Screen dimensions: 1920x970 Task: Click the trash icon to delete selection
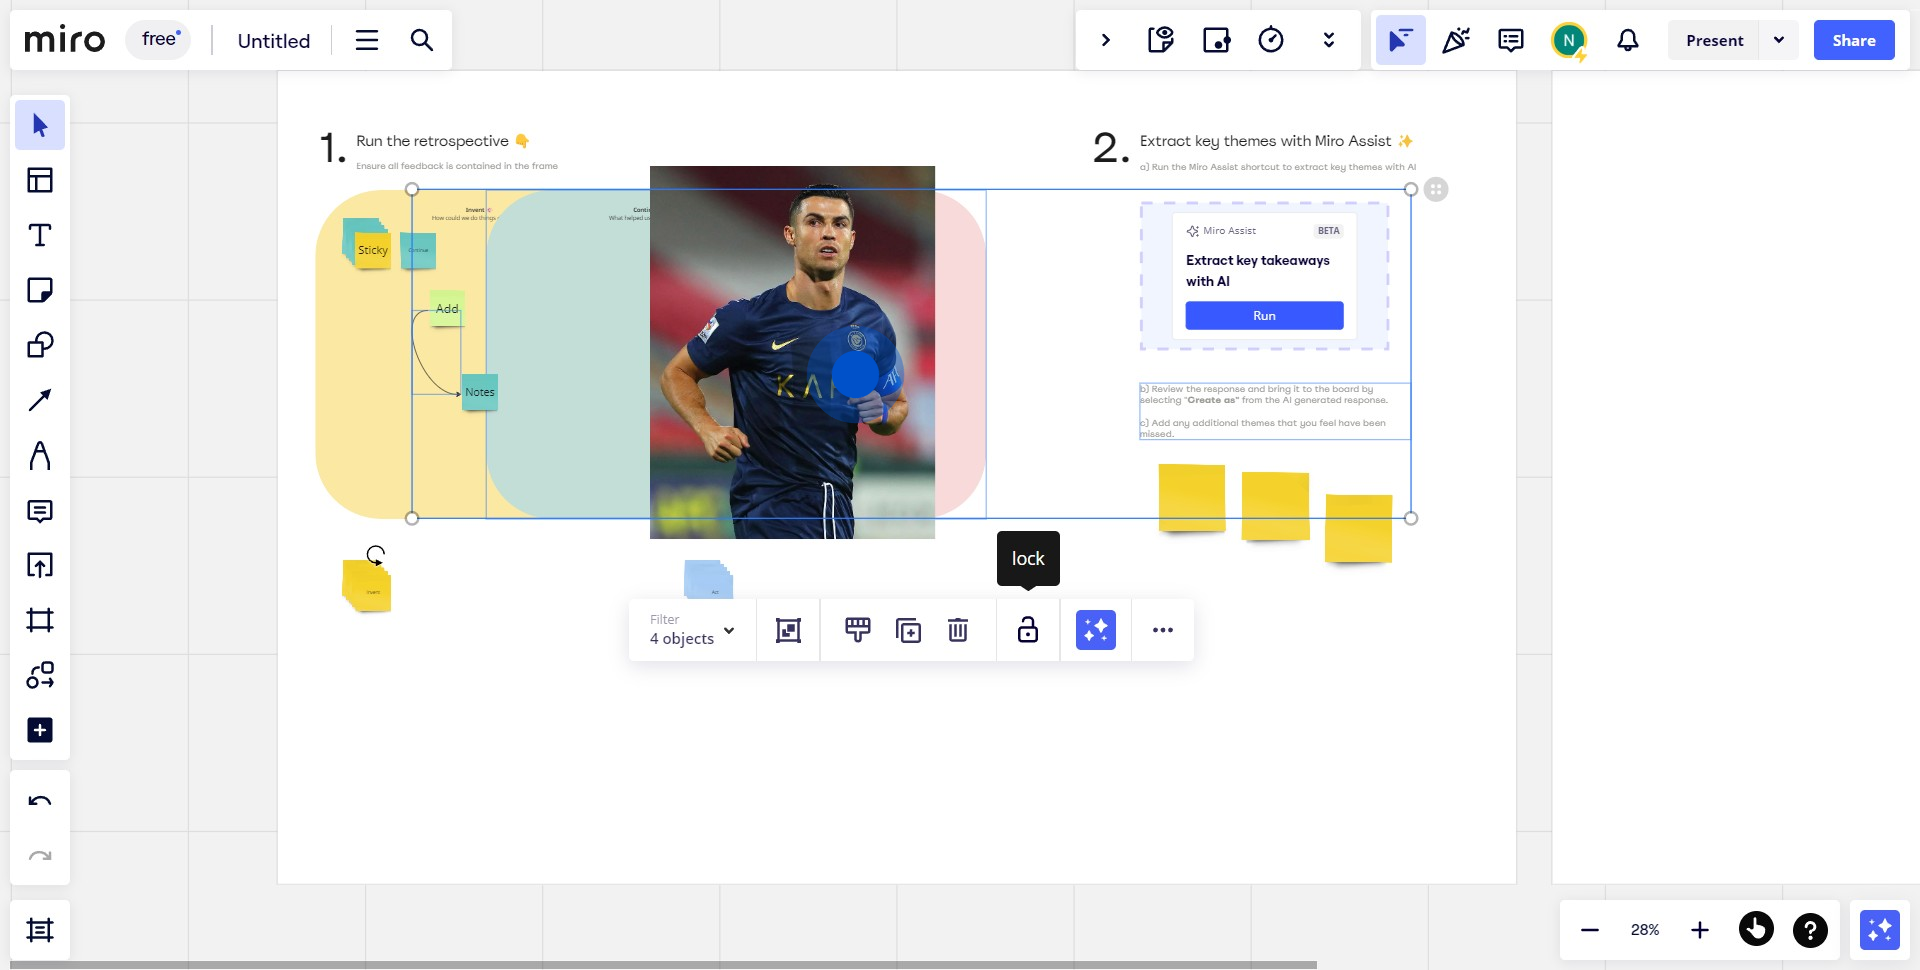pos(958,630)
